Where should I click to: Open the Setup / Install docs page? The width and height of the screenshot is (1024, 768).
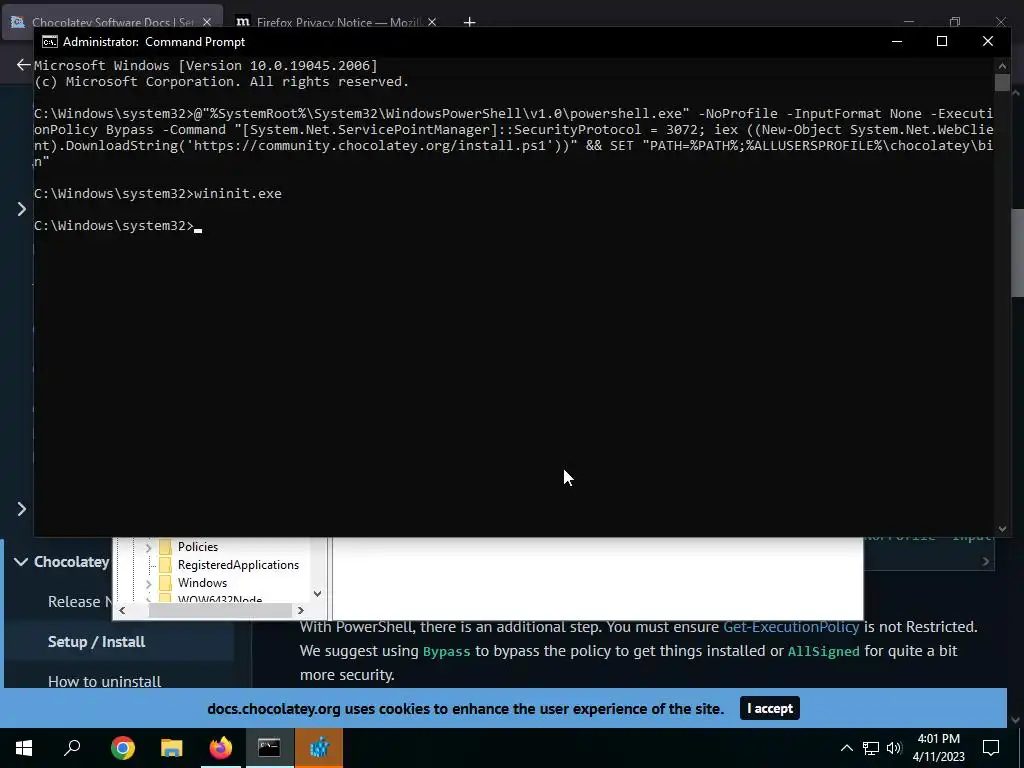(97, 642)
